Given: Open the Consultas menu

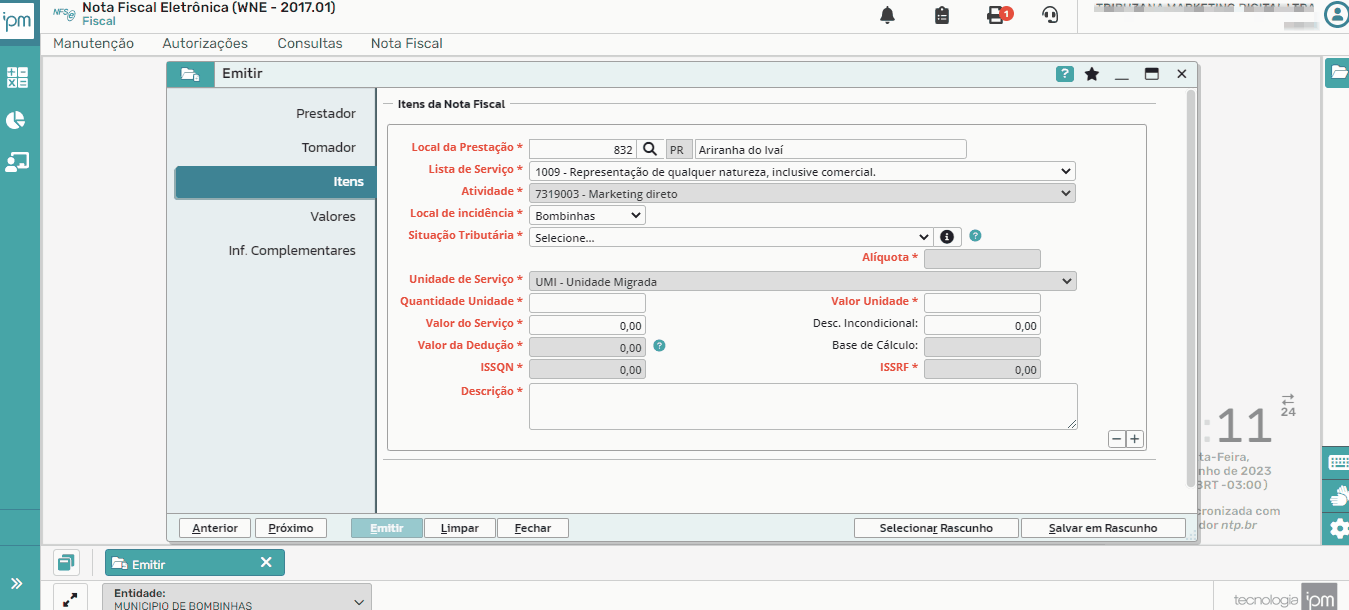Looking at the screenshot, I should (x=310, y=43).
